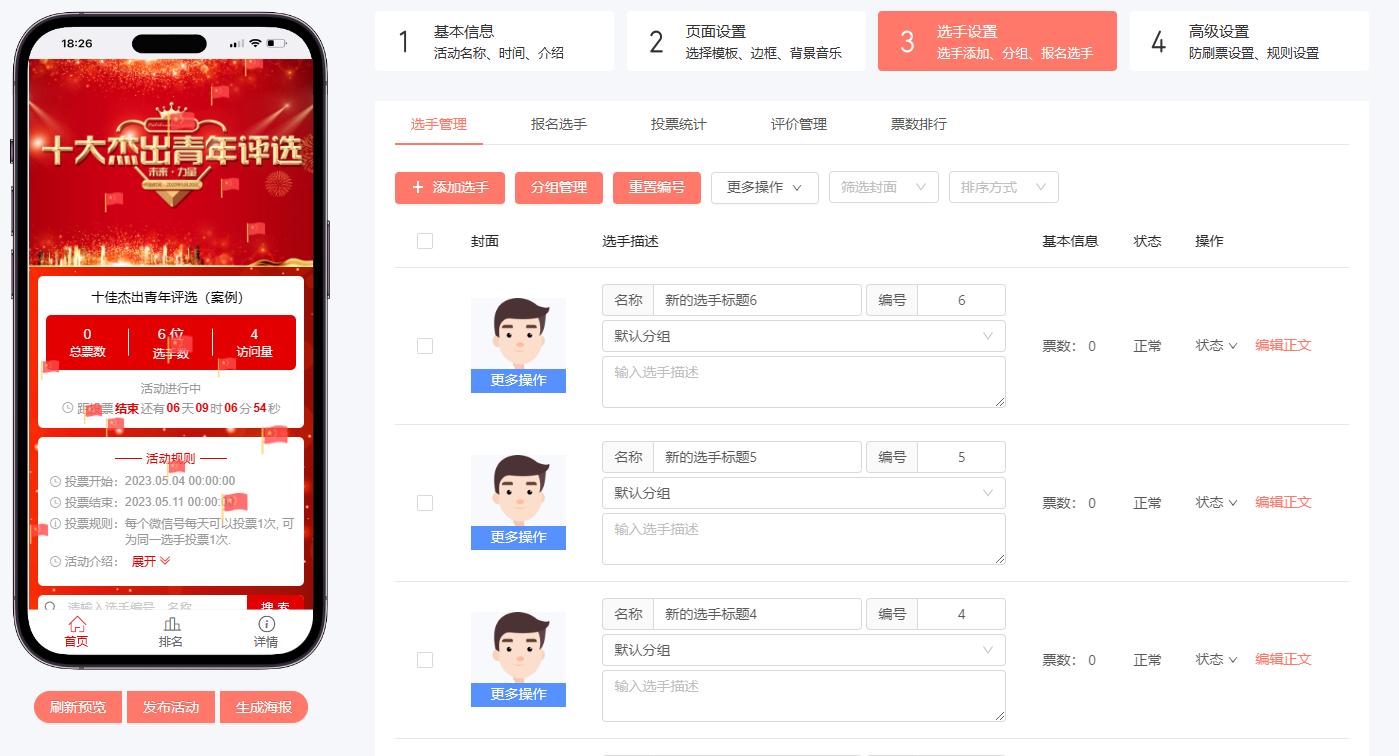Image resolution: width=1399 pixels, height=756 pixels.
Task: Open the 默认分组 dropdown for contestant 6
Action: (803, 336)
